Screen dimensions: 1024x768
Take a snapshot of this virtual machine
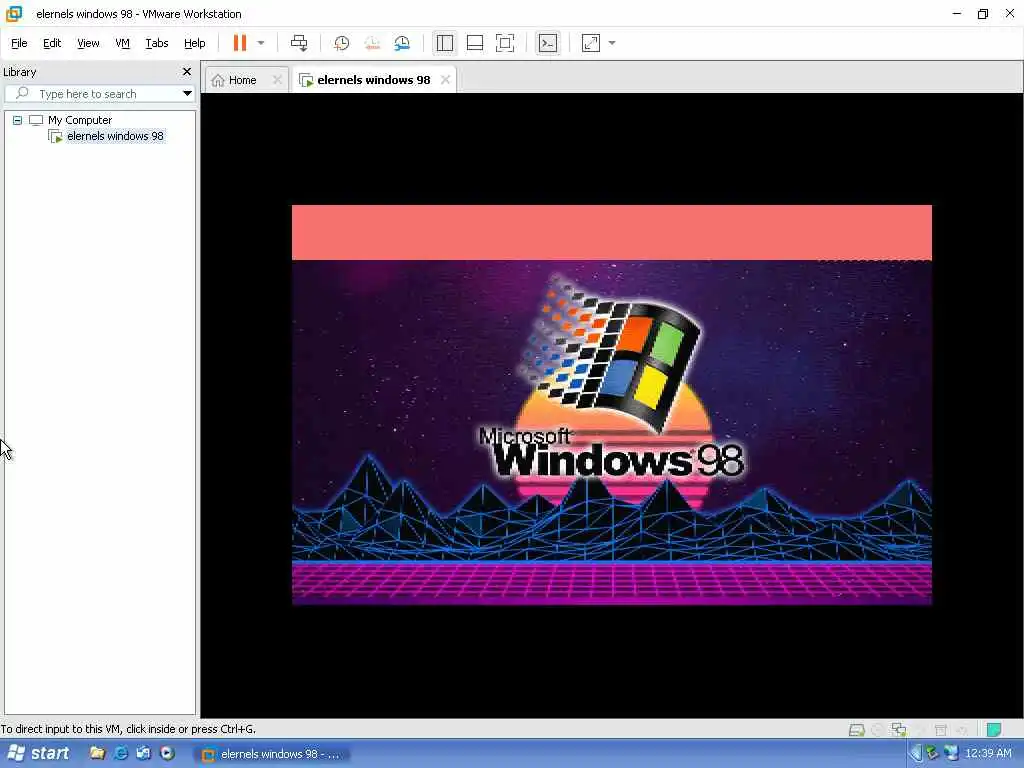click(341, 43)
